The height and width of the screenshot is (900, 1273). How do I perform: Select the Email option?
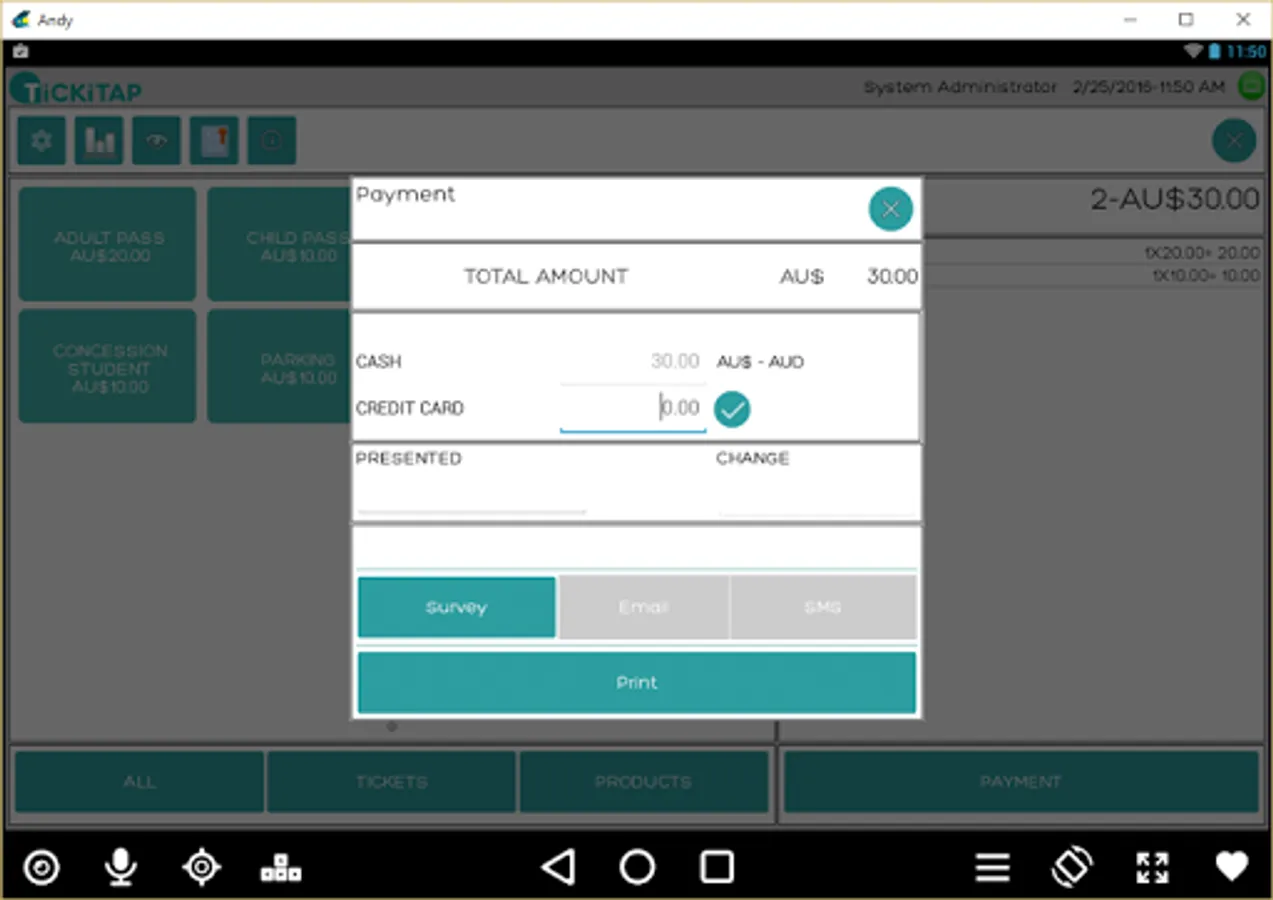coord(644,607)
